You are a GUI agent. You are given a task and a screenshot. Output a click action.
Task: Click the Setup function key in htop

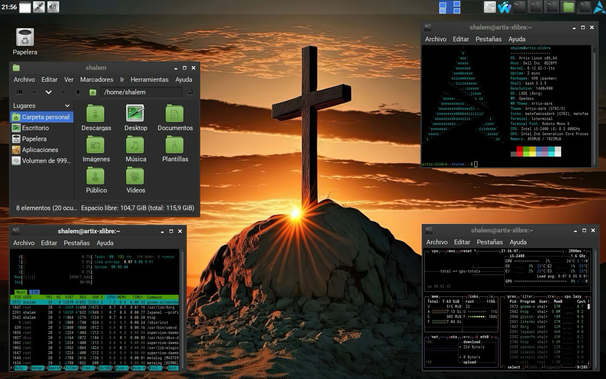37,368
